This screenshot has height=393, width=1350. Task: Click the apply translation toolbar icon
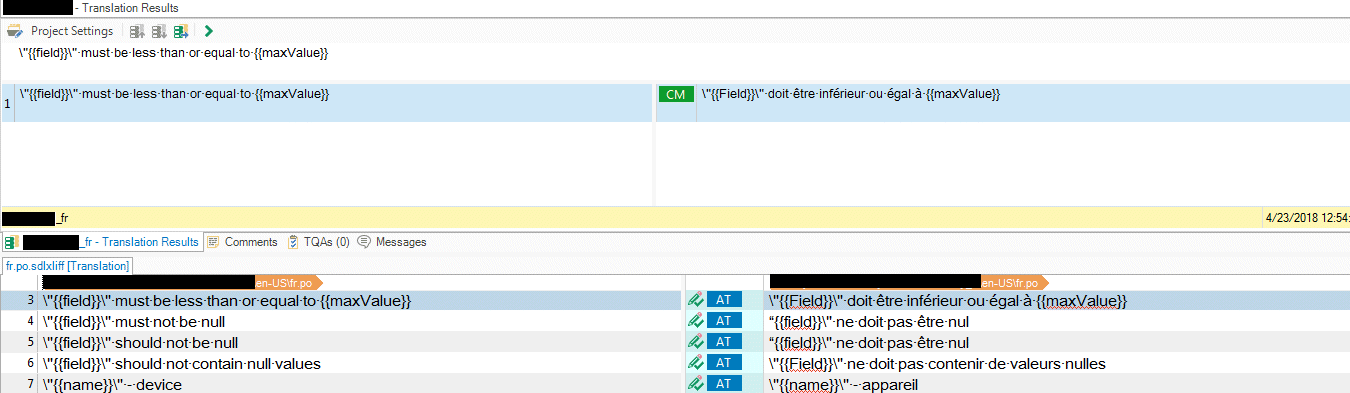[x=181, y=31]
